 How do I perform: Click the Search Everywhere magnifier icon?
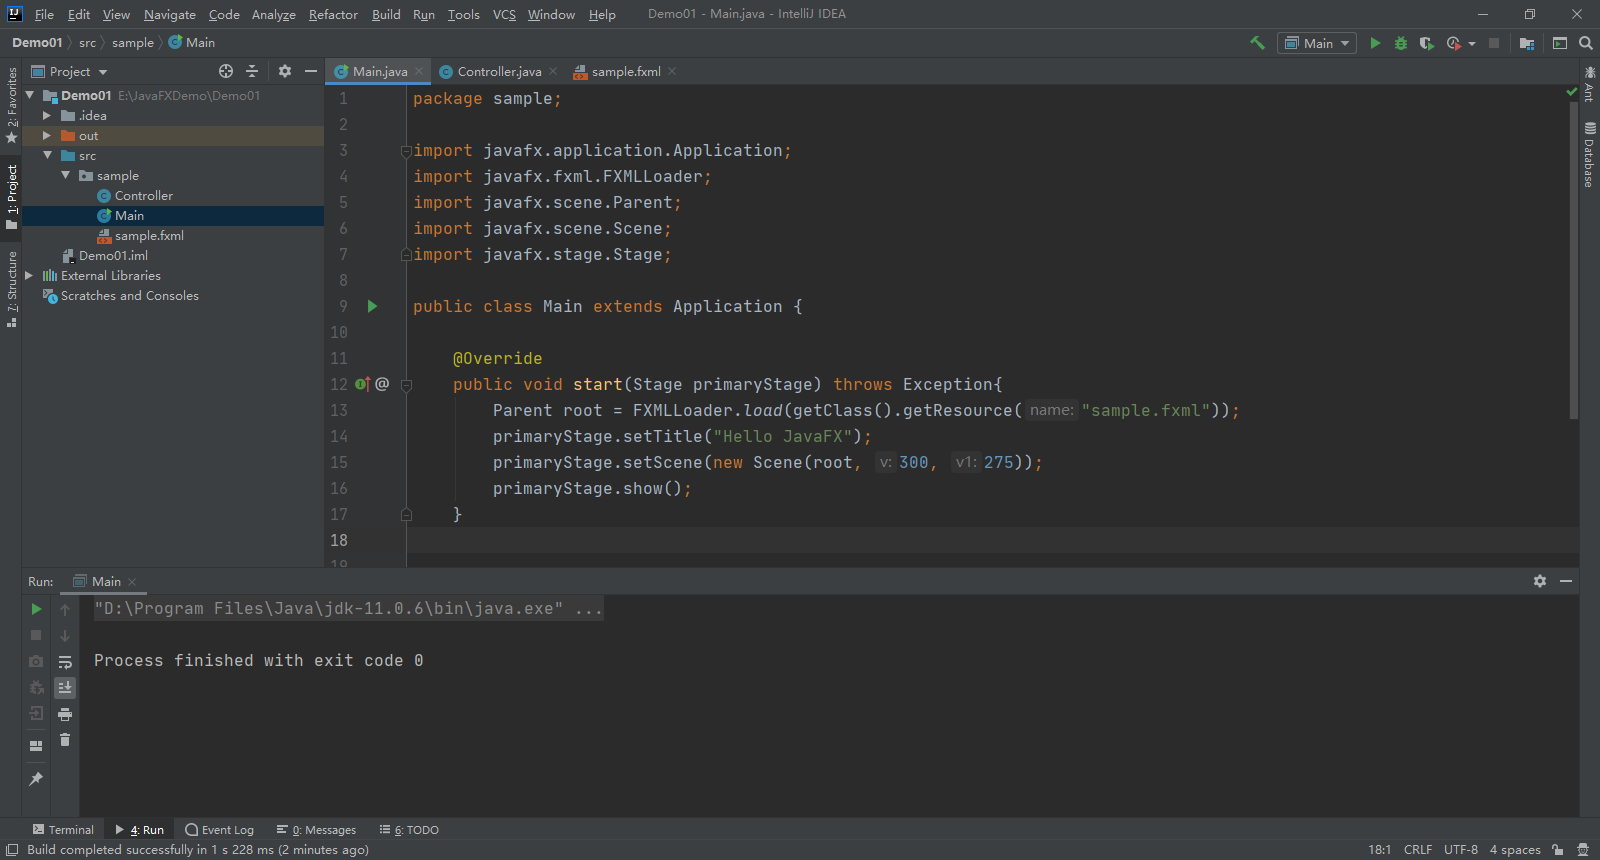(x=1586, y=43)
